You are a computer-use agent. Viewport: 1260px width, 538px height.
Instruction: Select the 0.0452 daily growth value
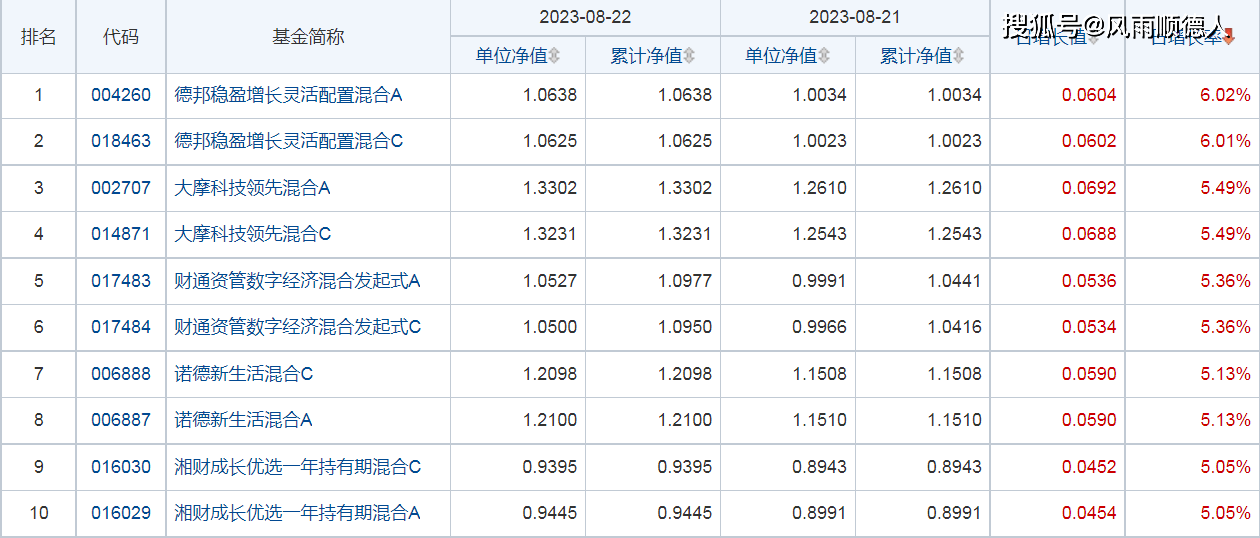[x=1089, y=467]
